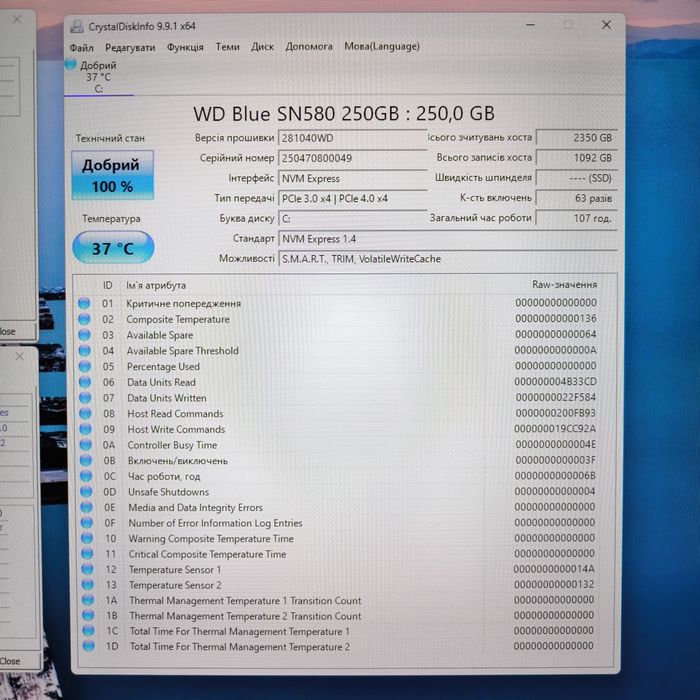Click status icon for Temperature Sensor 1 row
The height and width of the screenshot is (700, 700).
point(88,570)
